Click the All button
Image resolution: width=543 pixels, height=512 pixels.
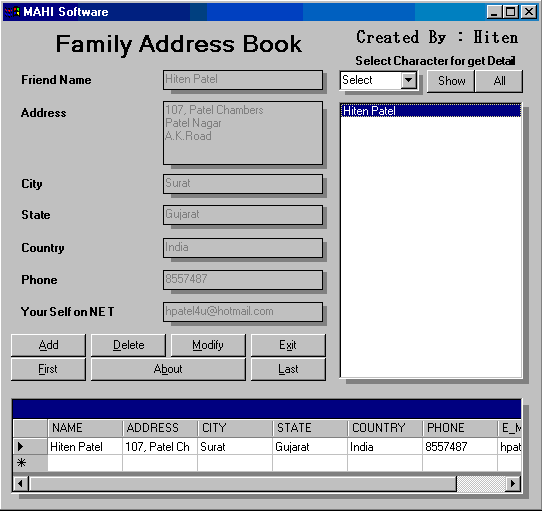499,81
